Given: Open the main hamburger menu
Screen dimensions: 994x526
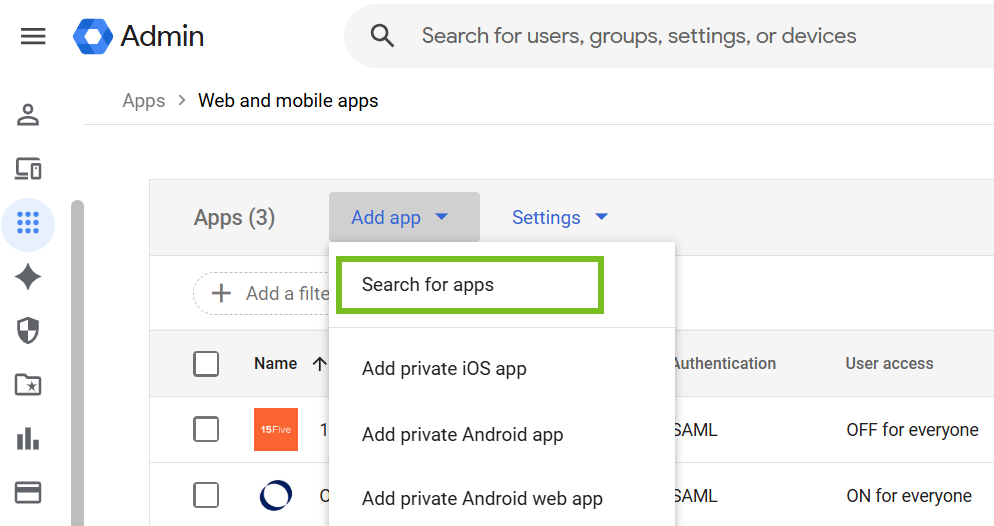Looking at the screenshot, I should [33, 36].
